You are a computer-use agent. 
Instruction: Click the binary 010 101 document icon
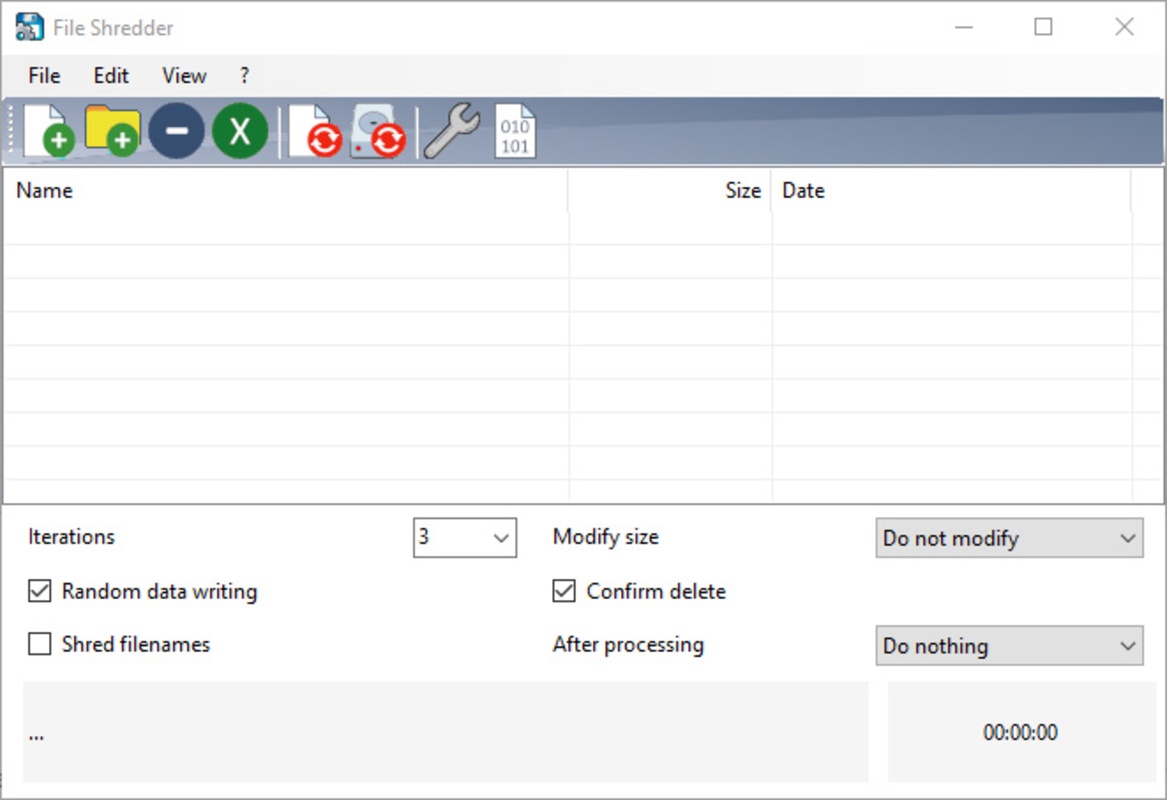click(x=515, y=131)
